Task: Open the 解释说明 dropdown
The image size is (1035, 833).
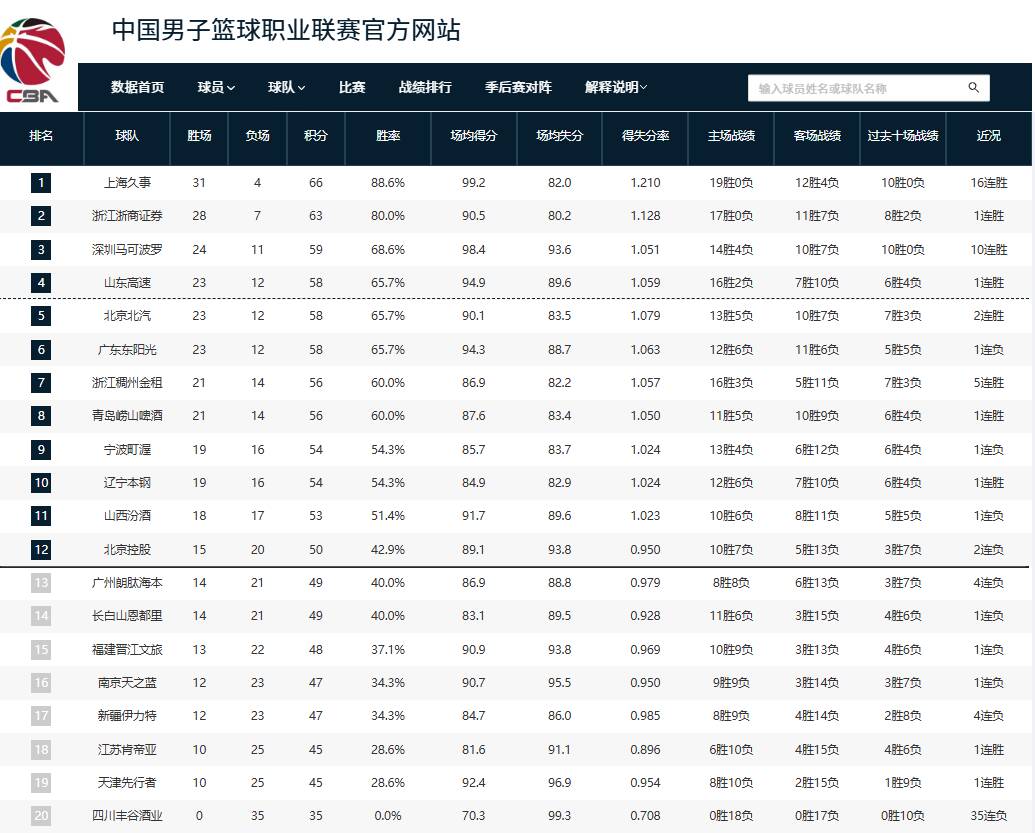Action: click(616, 88)
